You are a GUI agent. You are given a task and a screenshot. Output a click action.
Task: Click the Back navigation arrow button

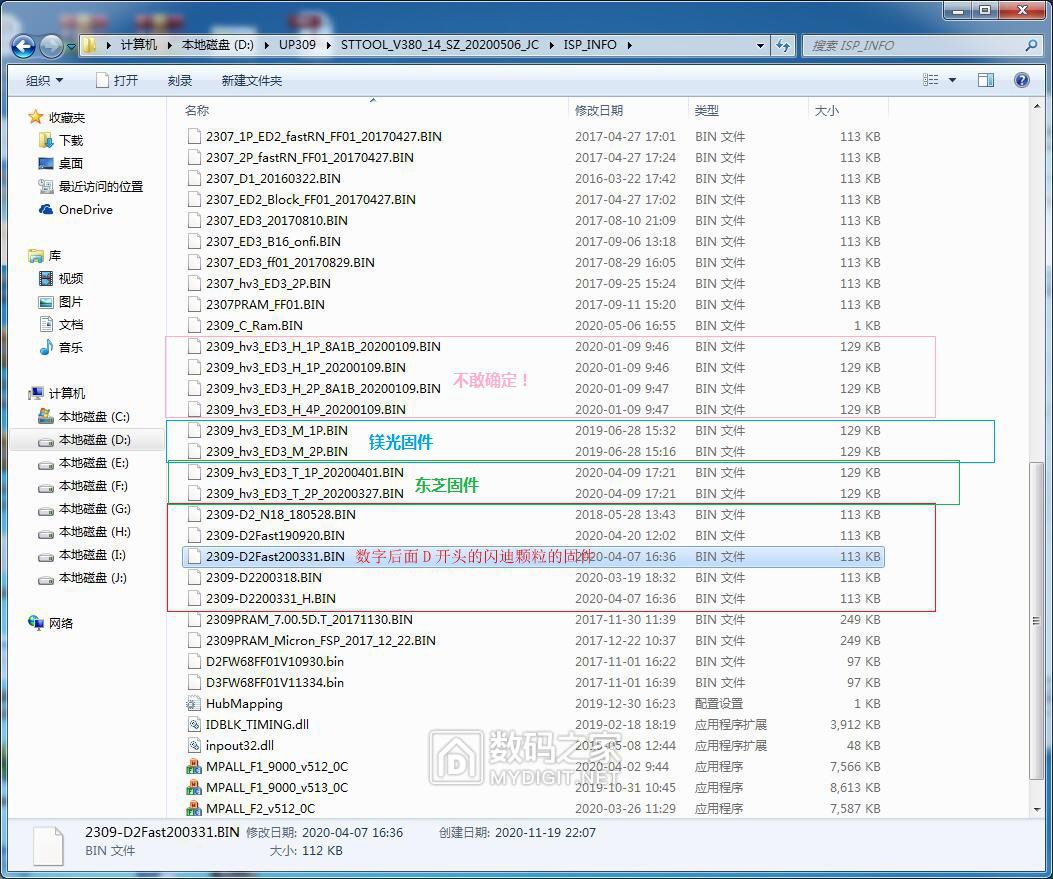tap(24, 46)
